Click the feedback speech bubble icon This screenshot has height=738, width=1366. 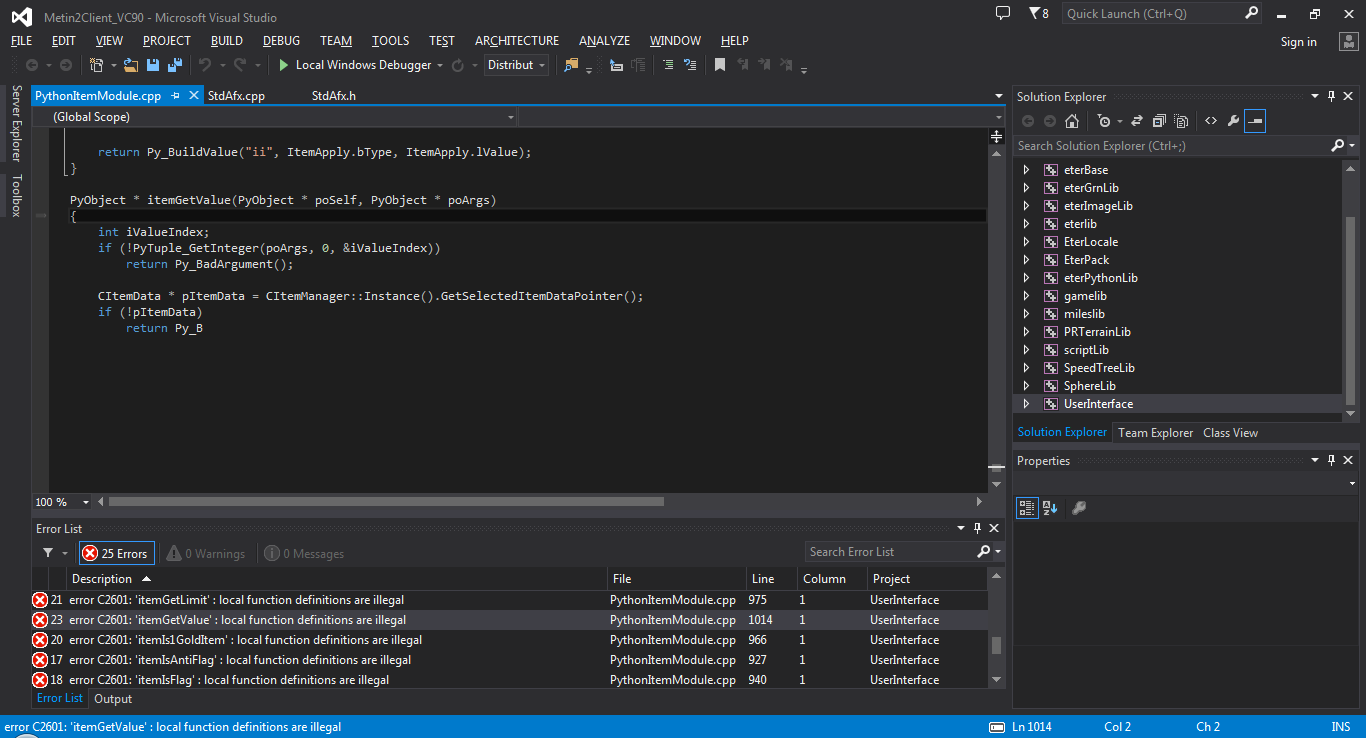[1003, 13]
